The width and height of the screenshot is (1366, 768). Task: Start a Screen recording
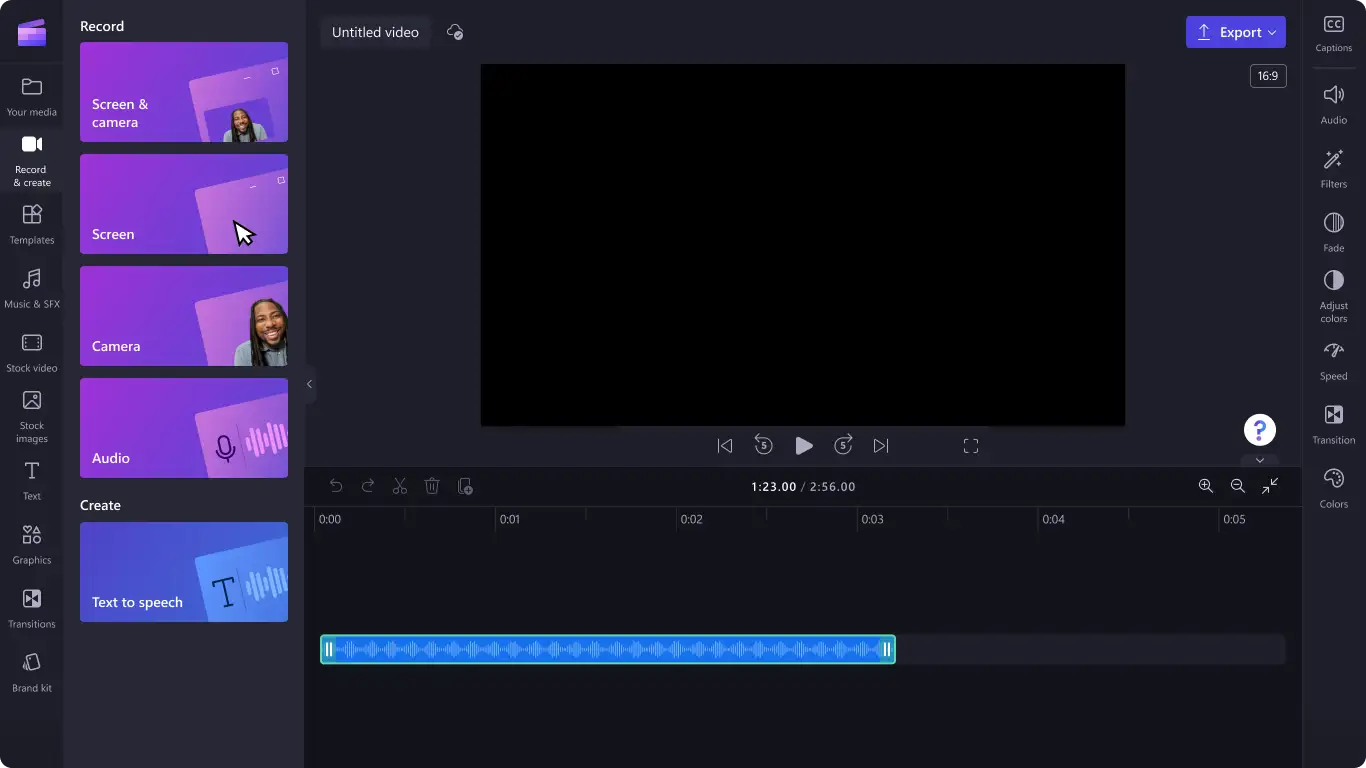tap(184, 204)
